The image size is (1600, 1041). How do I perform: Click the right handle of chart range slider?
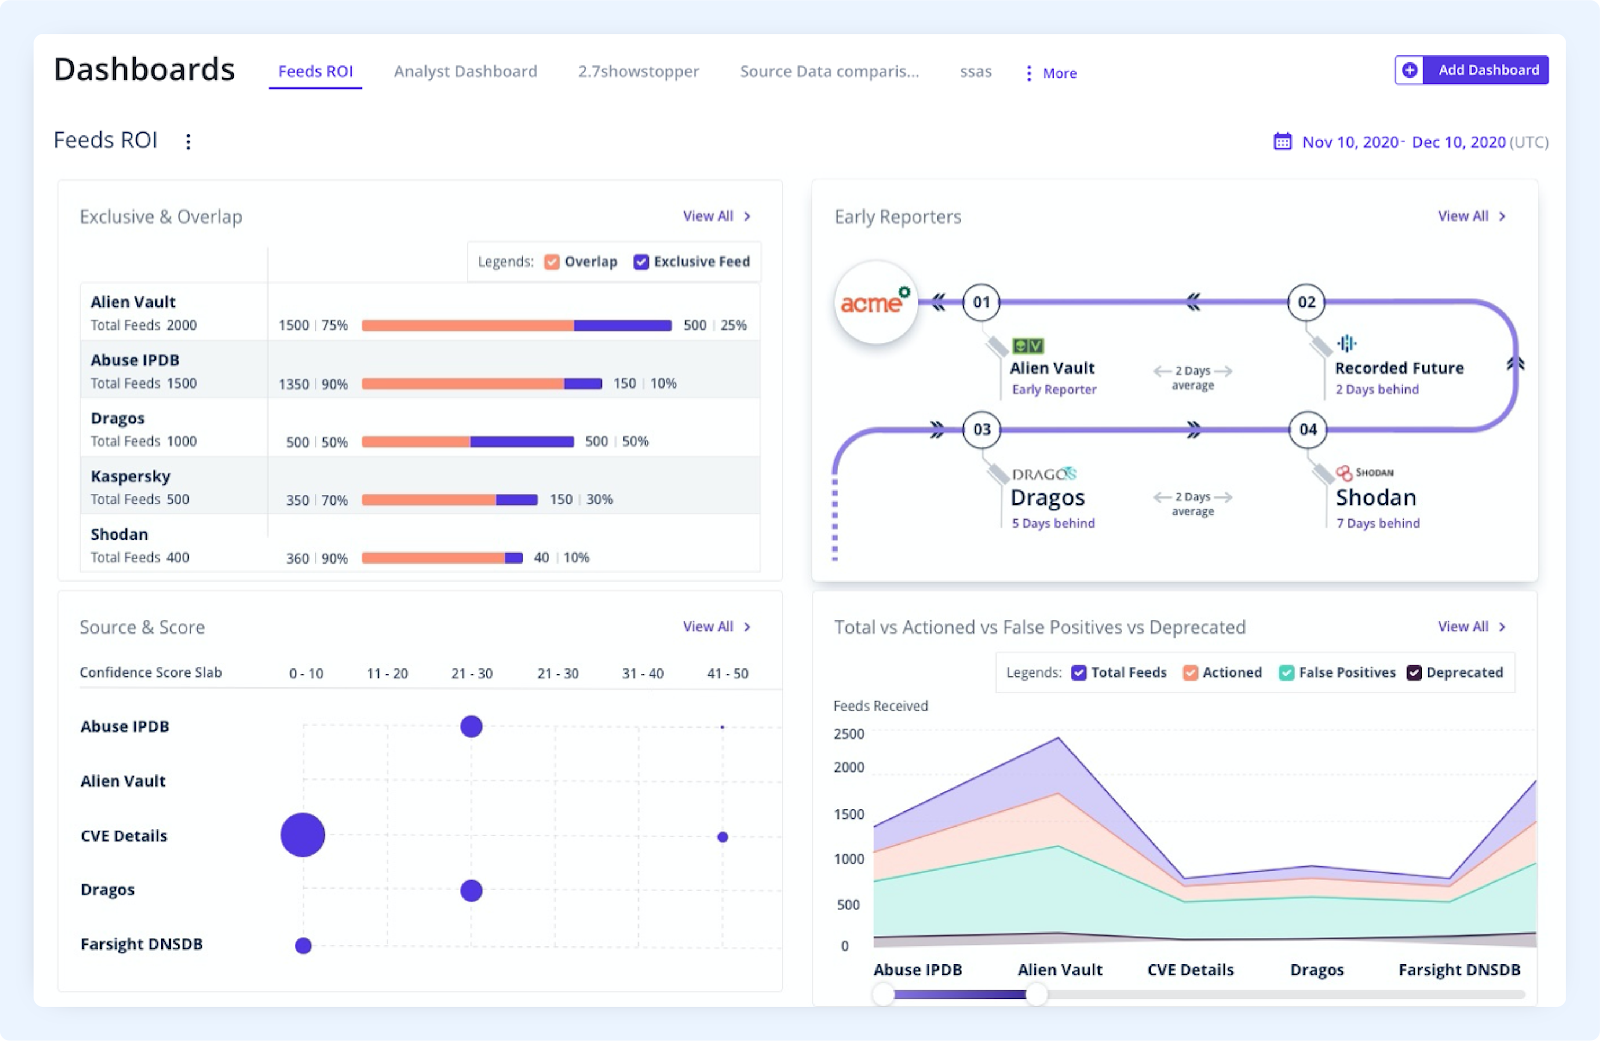click(x=1037, y=994)
